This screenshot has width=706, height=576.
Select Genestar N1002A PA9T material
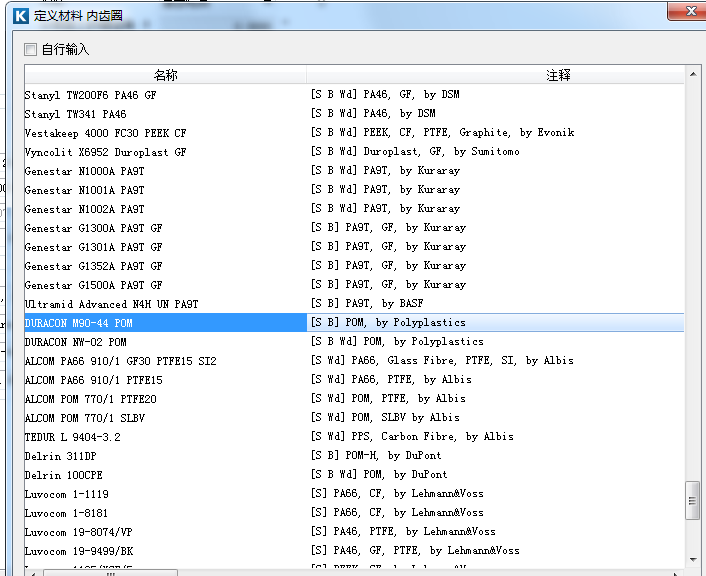coord(85,209)
